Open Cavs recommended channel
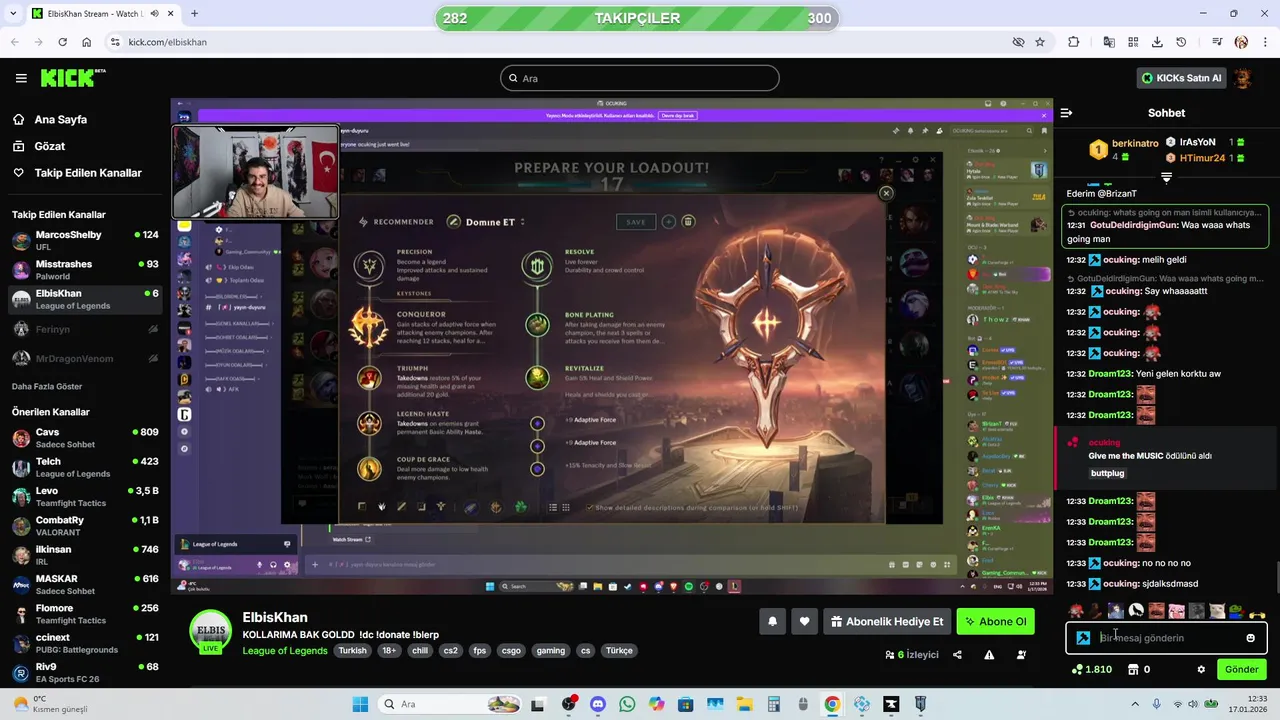Viewport: 1280px width, 720px height. 84,438
